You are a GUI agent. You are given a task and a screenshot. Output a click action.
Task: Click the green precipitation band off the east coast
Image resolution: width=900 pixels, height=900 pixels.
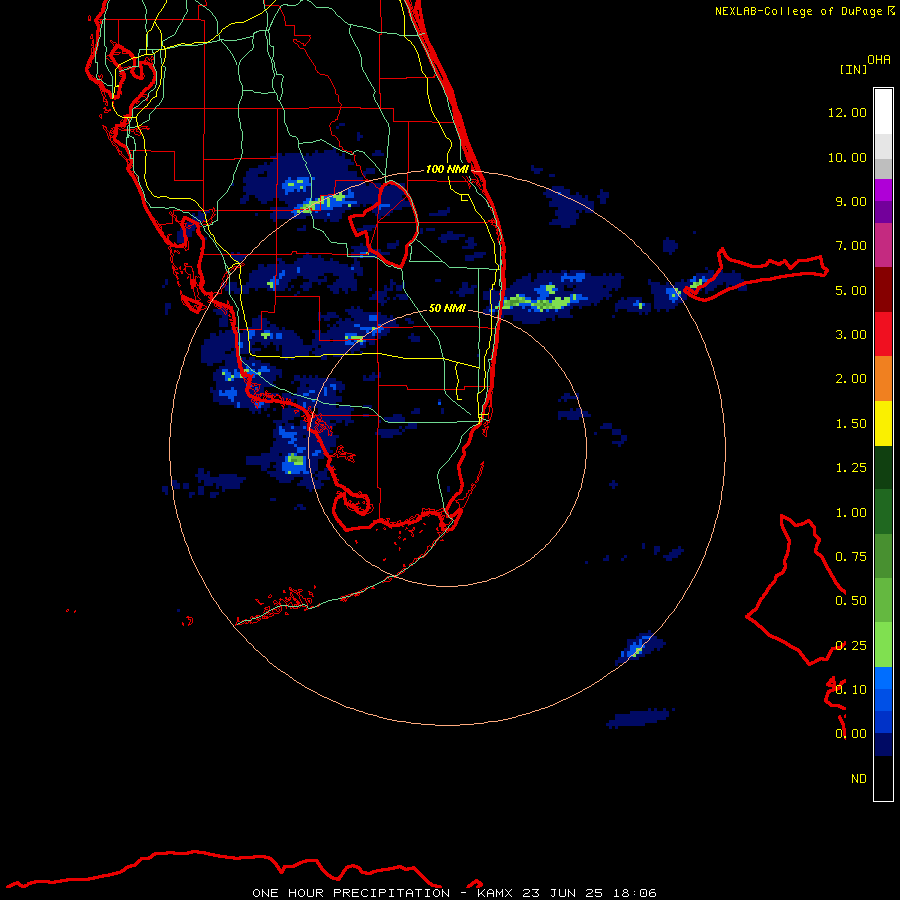tap(540, 302)
